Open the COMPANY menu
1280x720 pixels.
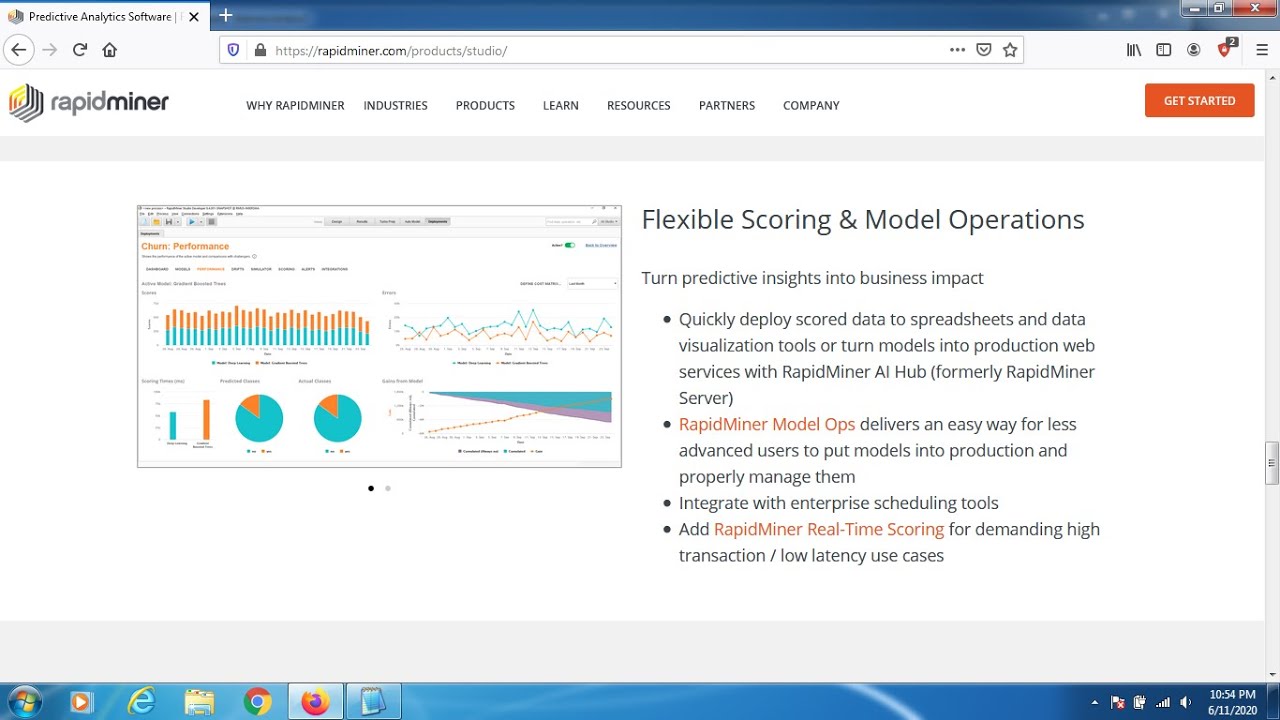[811, 105]
